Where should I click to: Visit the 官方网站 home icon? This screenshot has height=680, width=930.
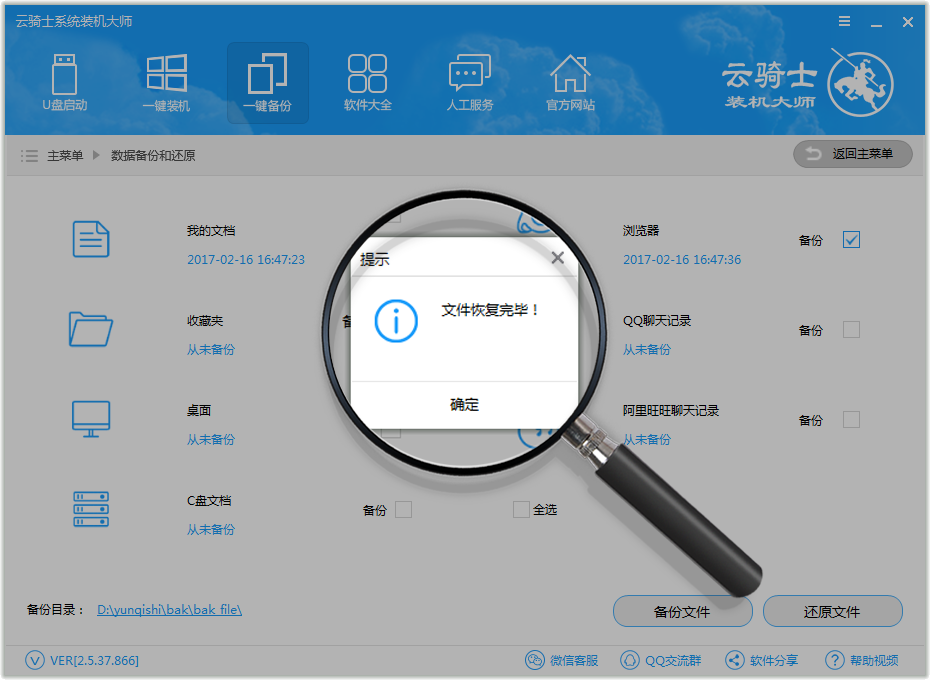click(570, 82)
